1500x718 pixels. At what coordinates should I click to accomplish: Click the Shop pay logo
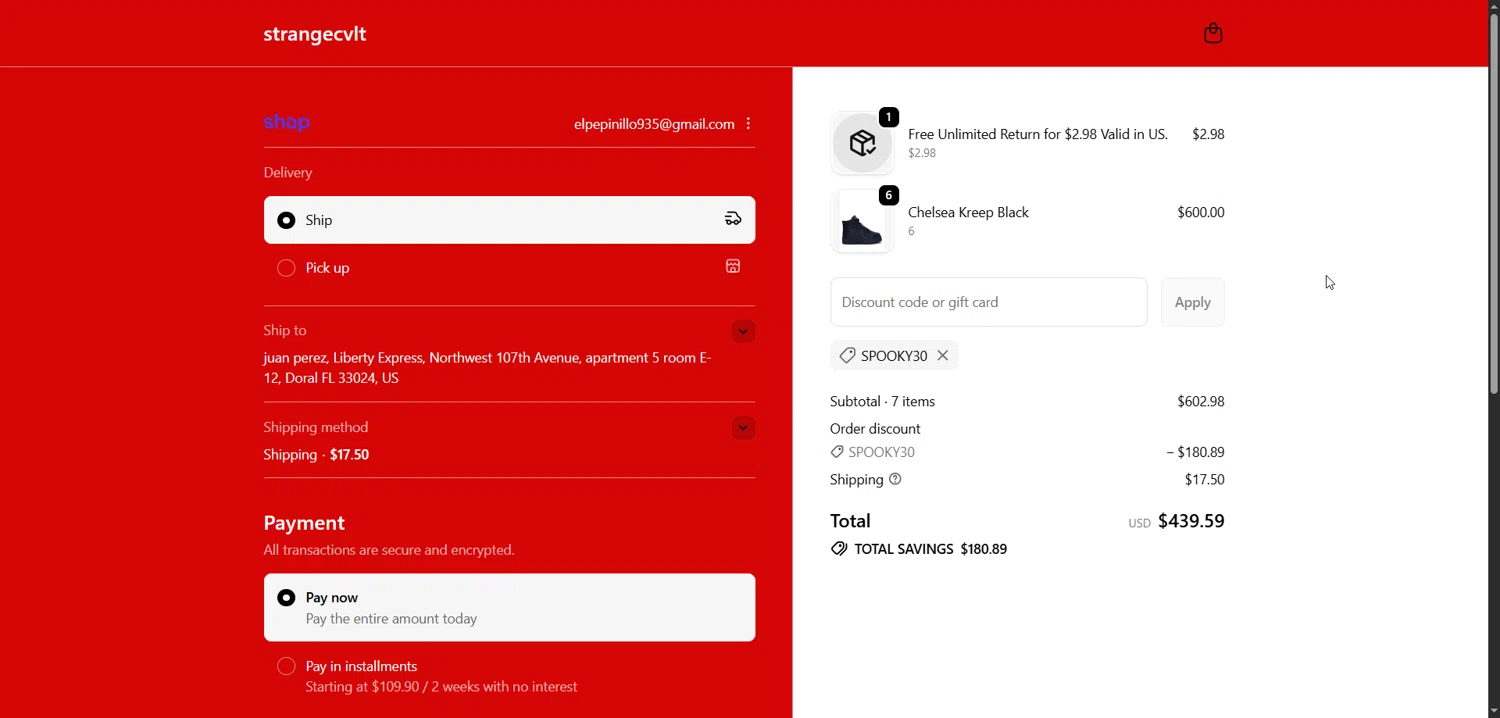[287, 123]
